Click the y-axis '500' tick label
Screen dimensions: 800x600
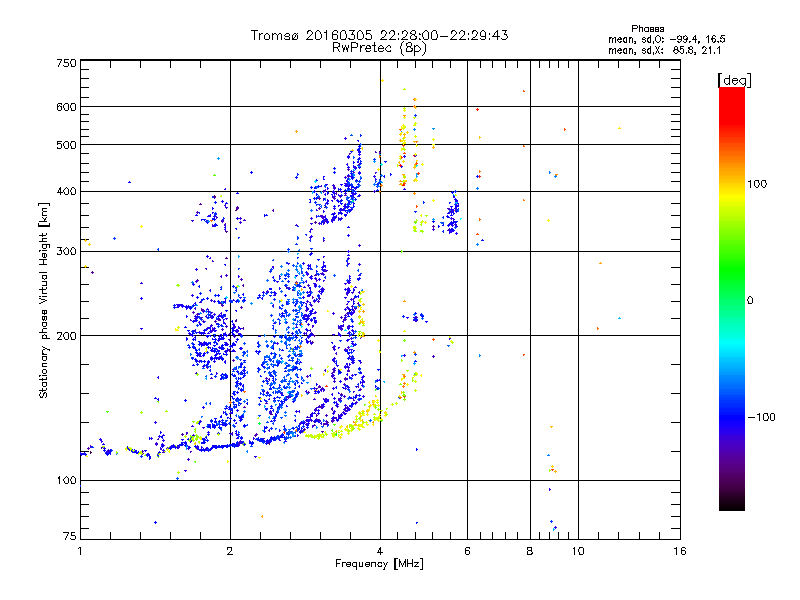click(x=66, y=145)
